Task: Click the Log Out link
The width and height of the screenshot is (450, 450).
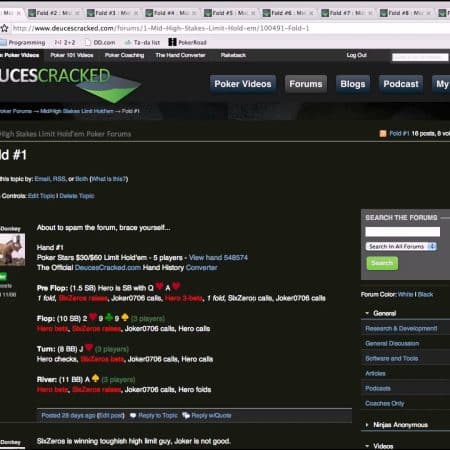Action: (356, 55)
